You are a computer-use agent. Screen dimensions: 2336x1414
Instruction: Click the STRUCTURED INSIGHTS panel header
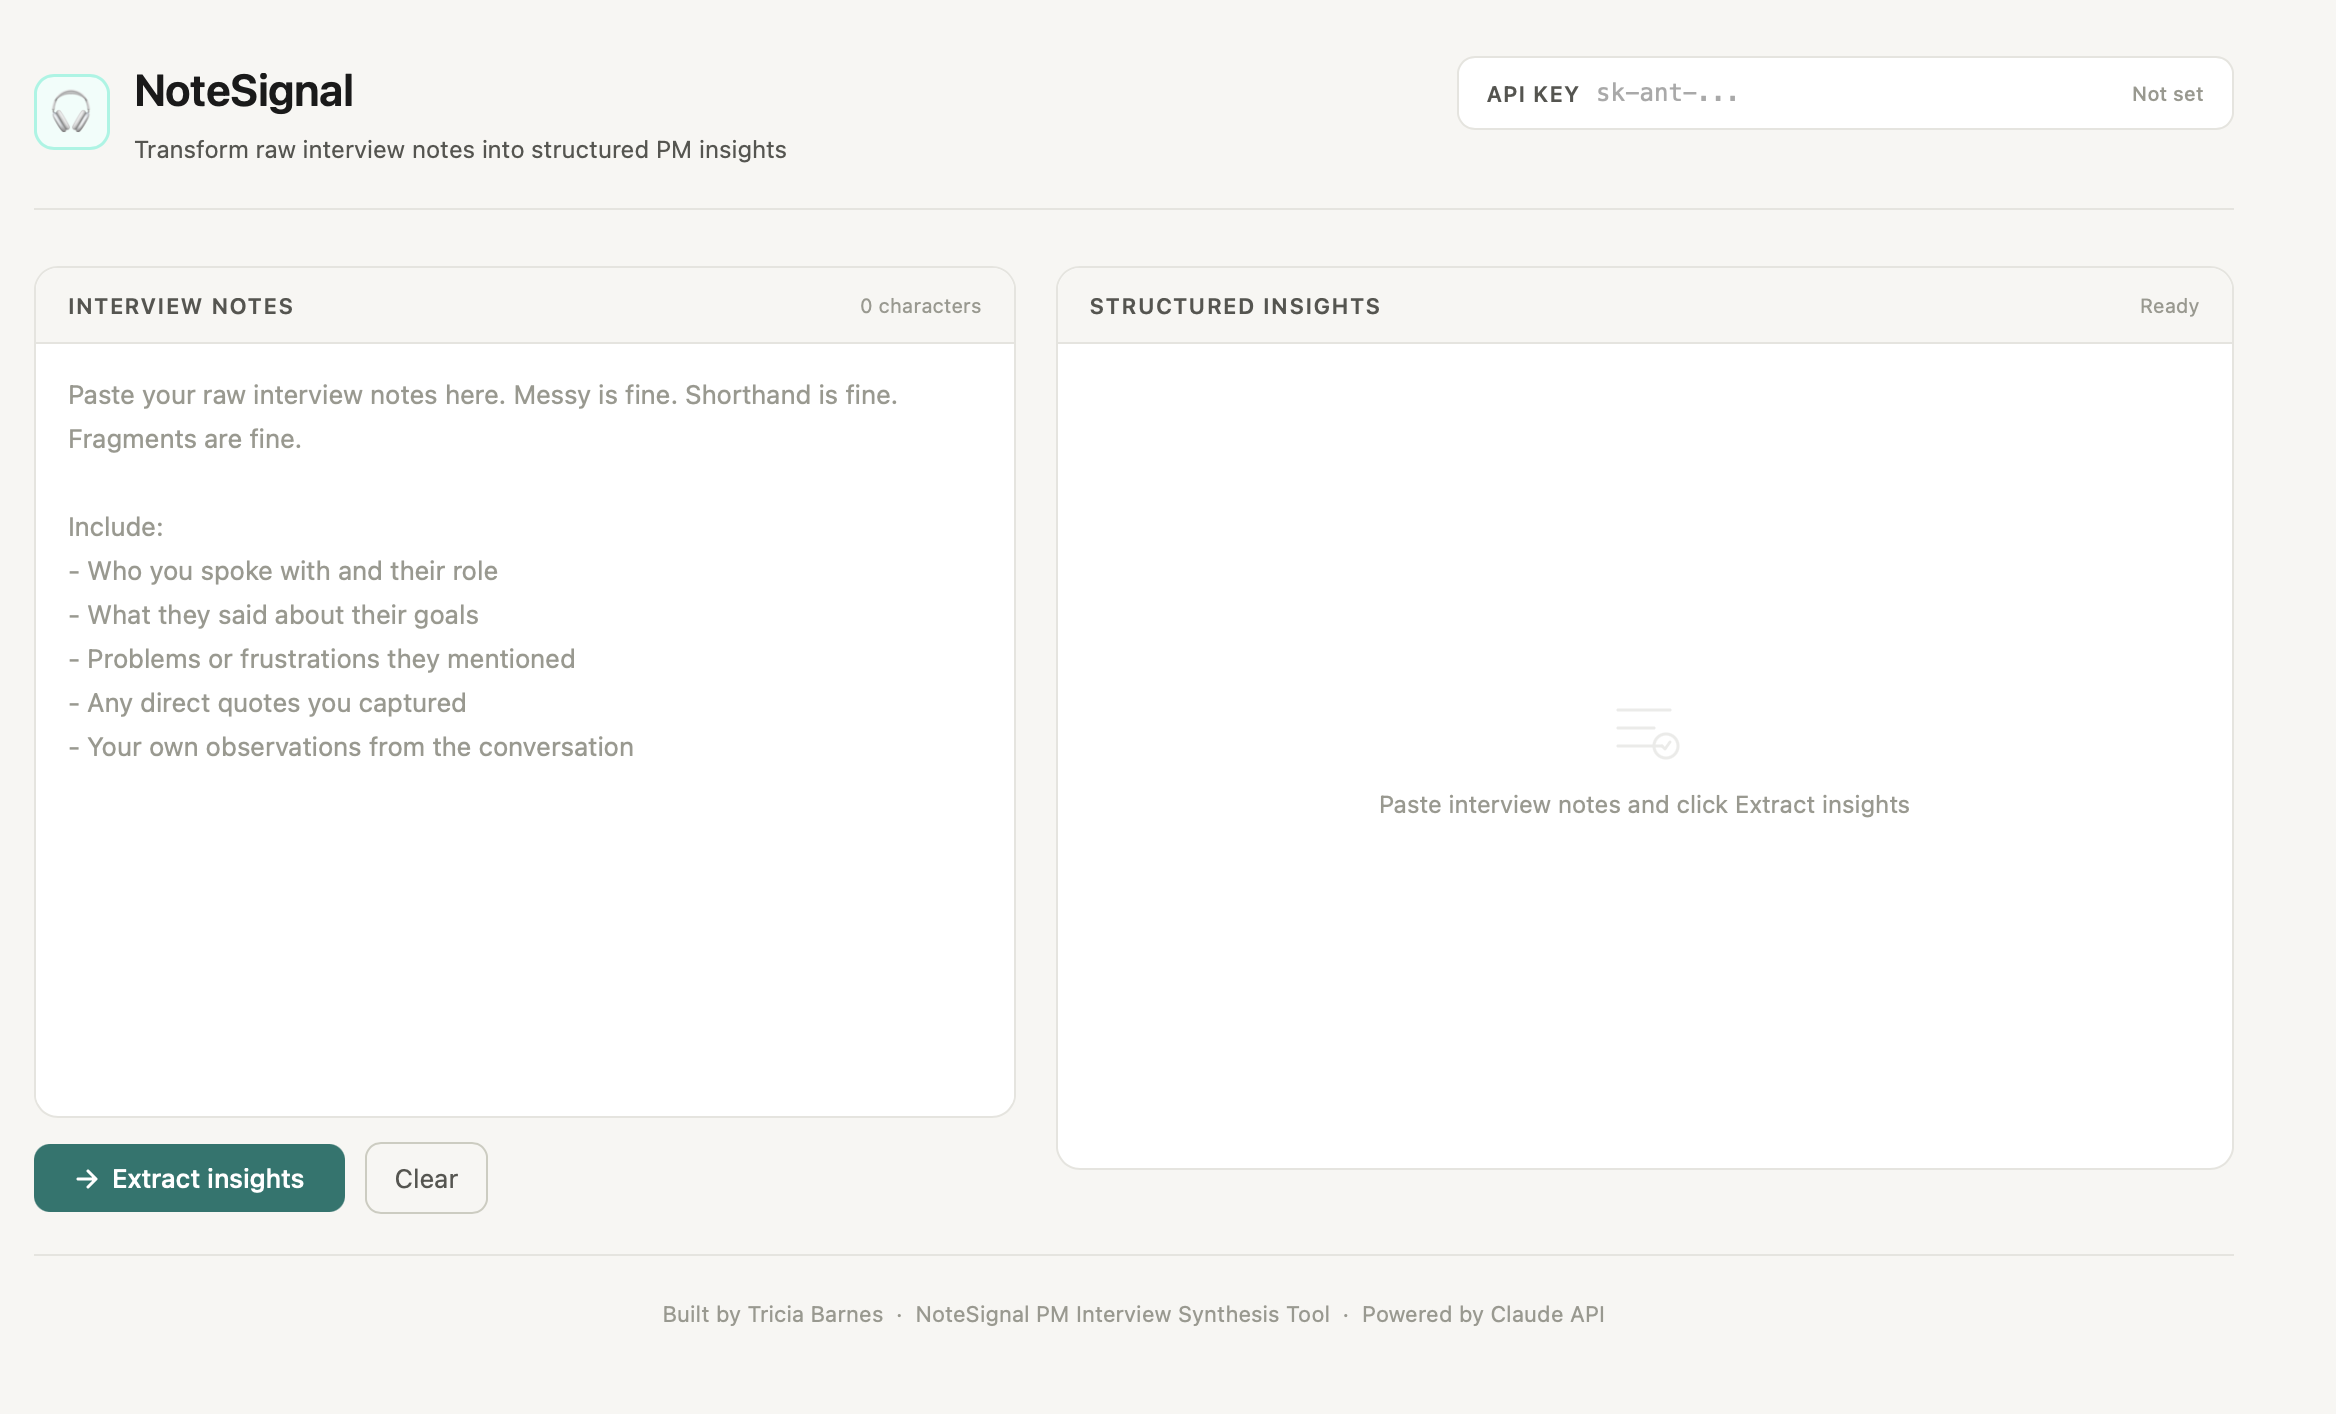point(1235,306)
